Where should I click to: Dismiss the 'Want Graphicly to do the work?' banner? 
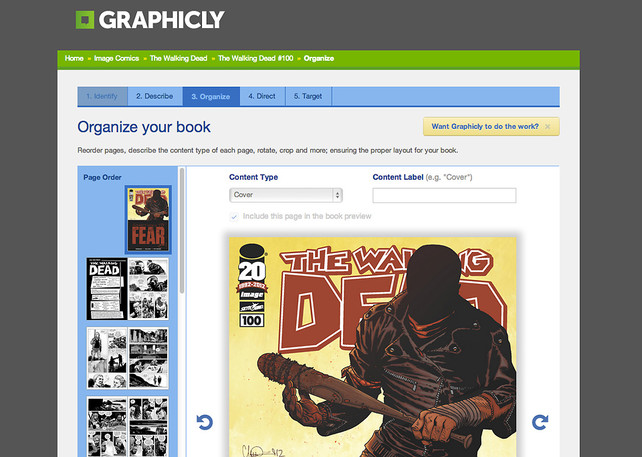tap(547, 127)
